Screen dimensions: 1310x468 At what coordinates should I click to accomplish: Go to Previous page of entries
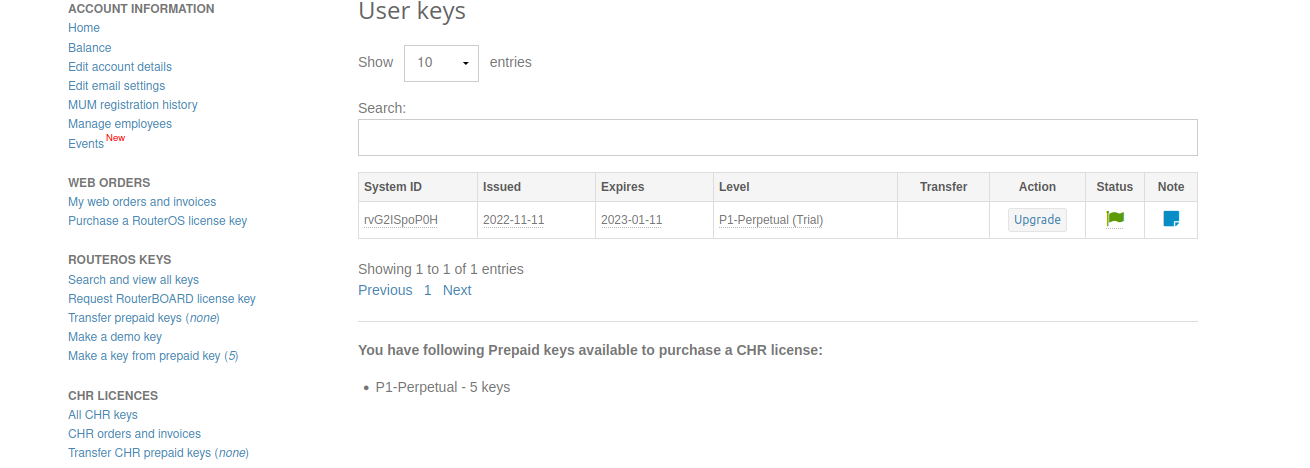click(x=385, y=290)
